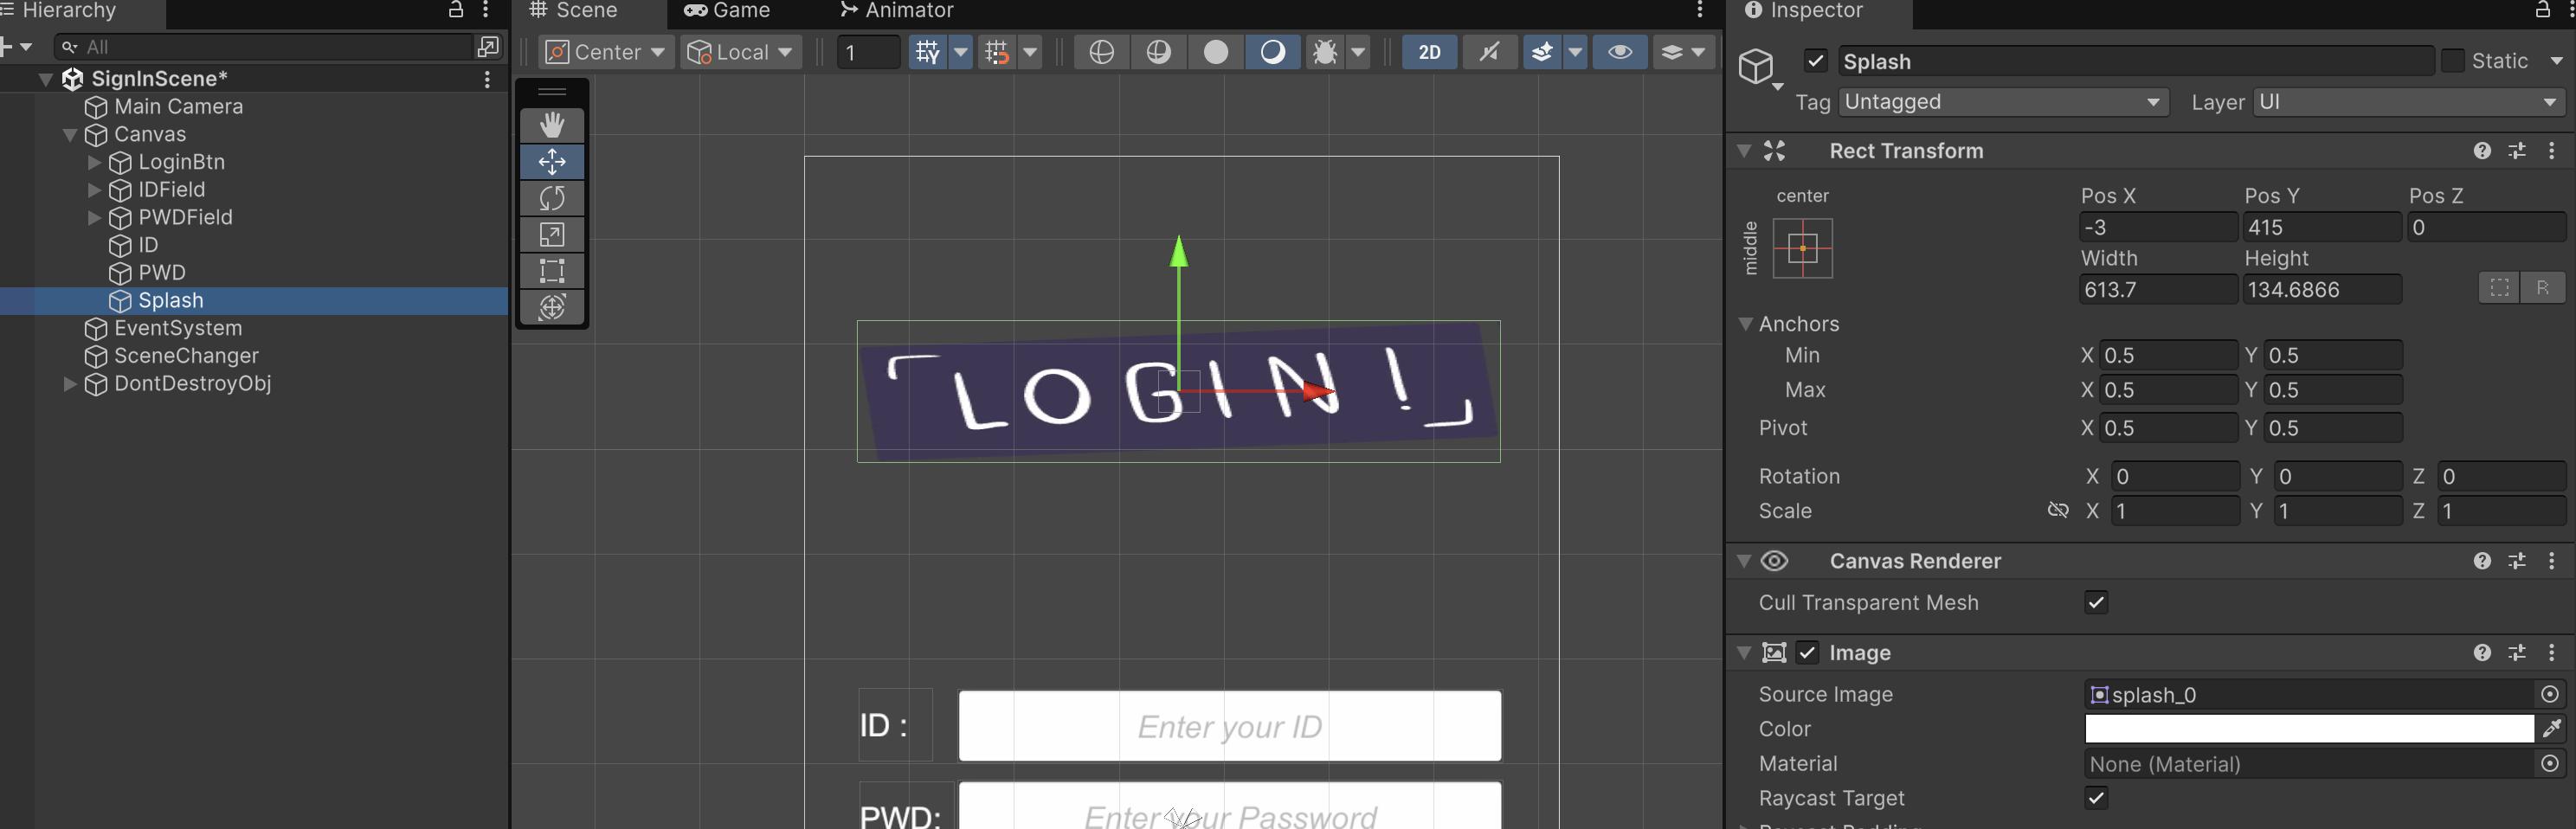
Task: Switch to the Game tab
Action: tap(727, 11)
